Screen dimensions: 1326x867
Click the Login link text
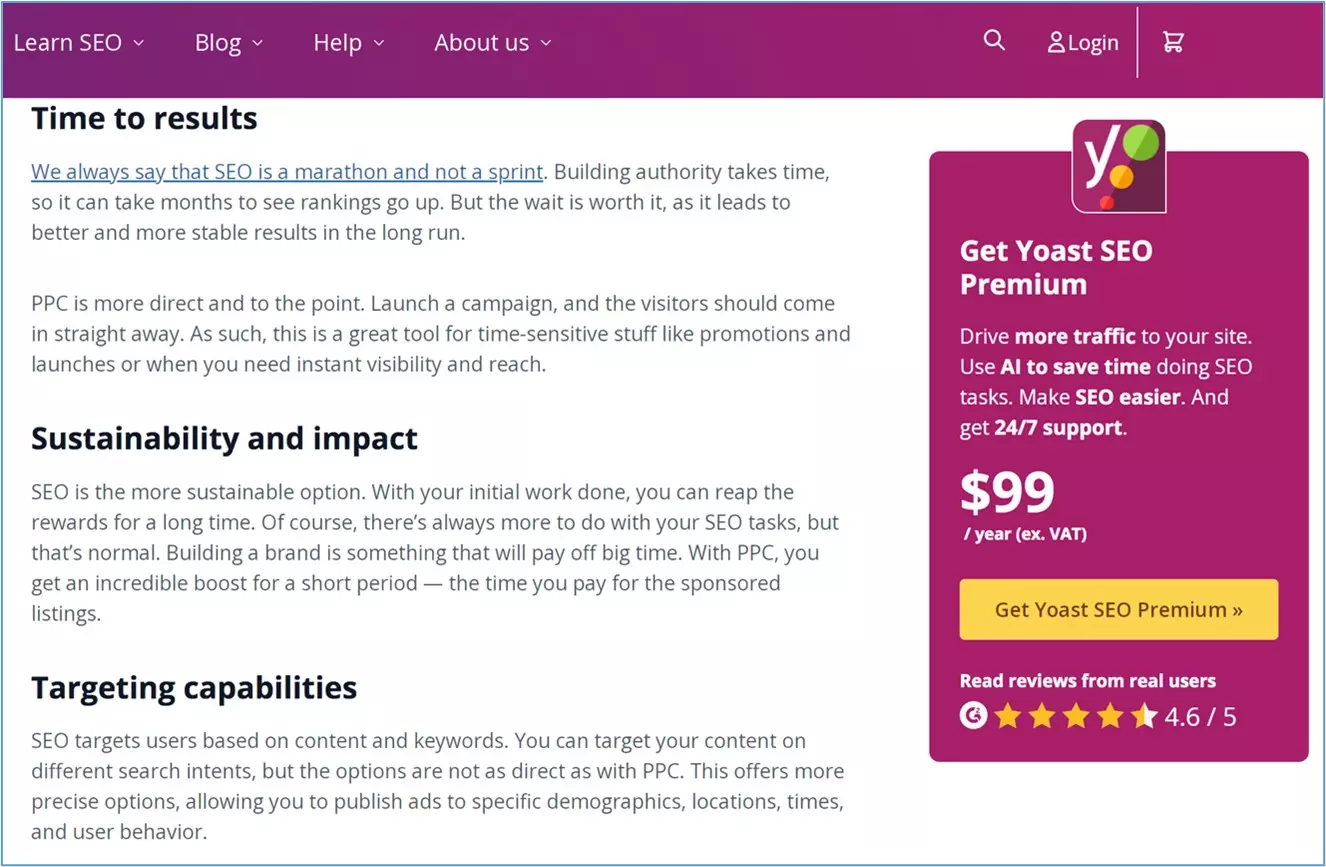pyautogui.click(x=1093, y=43)
